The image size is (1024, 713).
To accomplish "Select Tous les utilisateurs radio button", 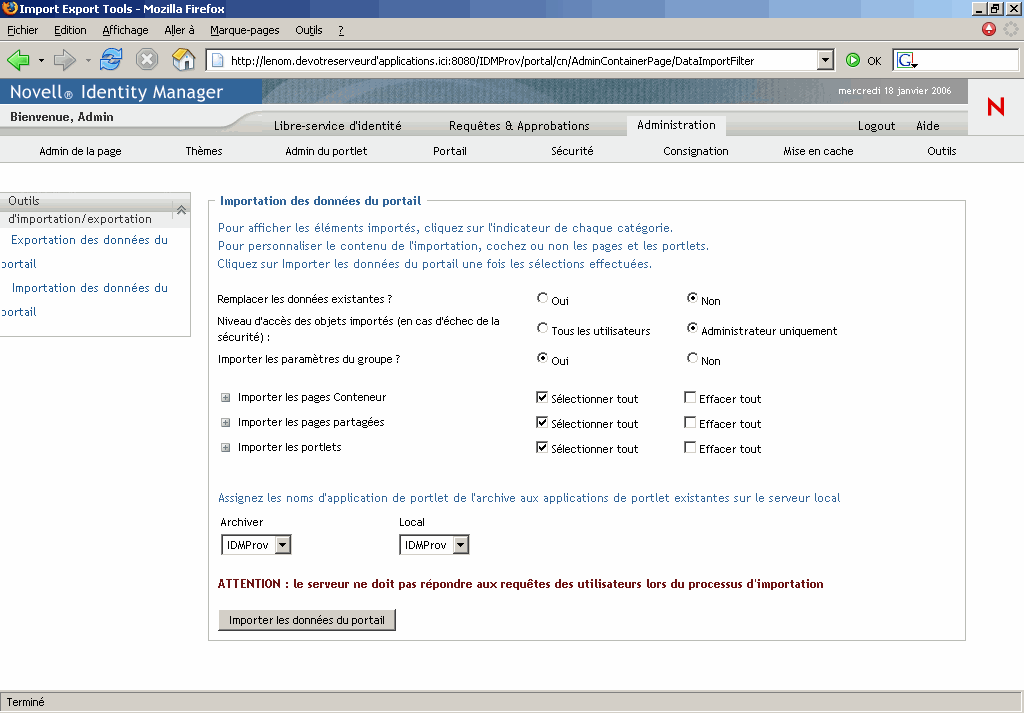I will click(542, 328).
